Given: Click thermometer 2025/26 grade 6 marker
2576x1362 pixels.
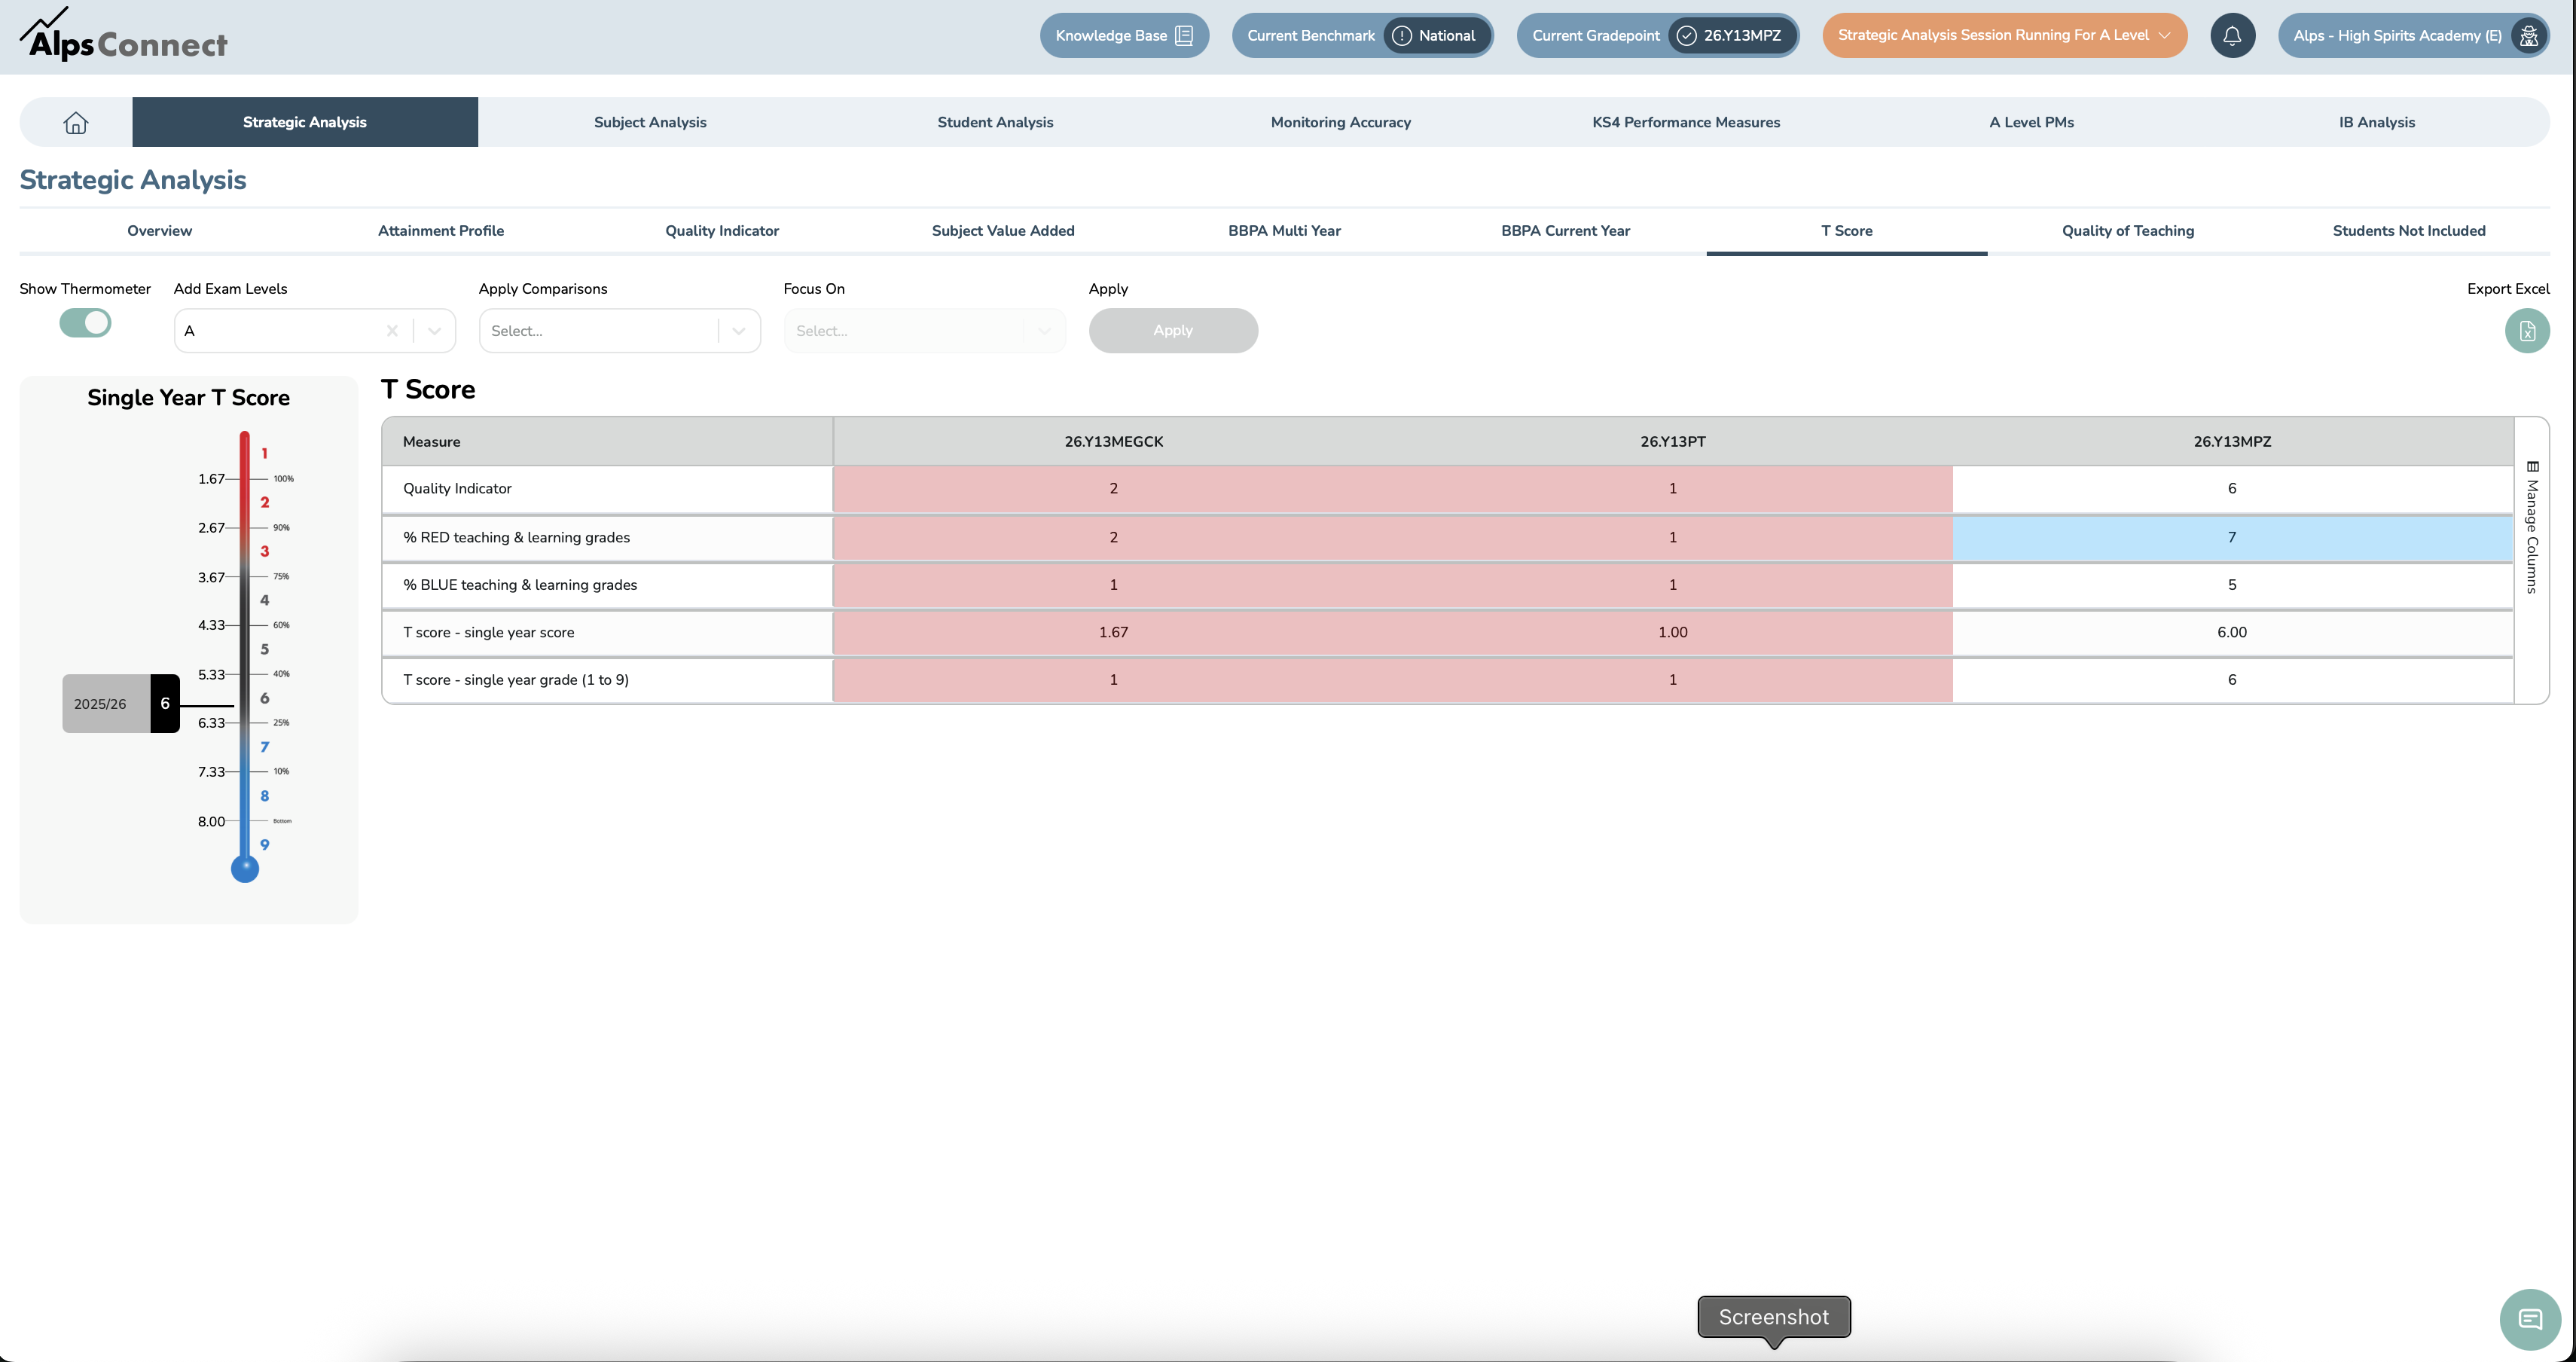Looking at the screenshot, I should click(x=121, y=704).
